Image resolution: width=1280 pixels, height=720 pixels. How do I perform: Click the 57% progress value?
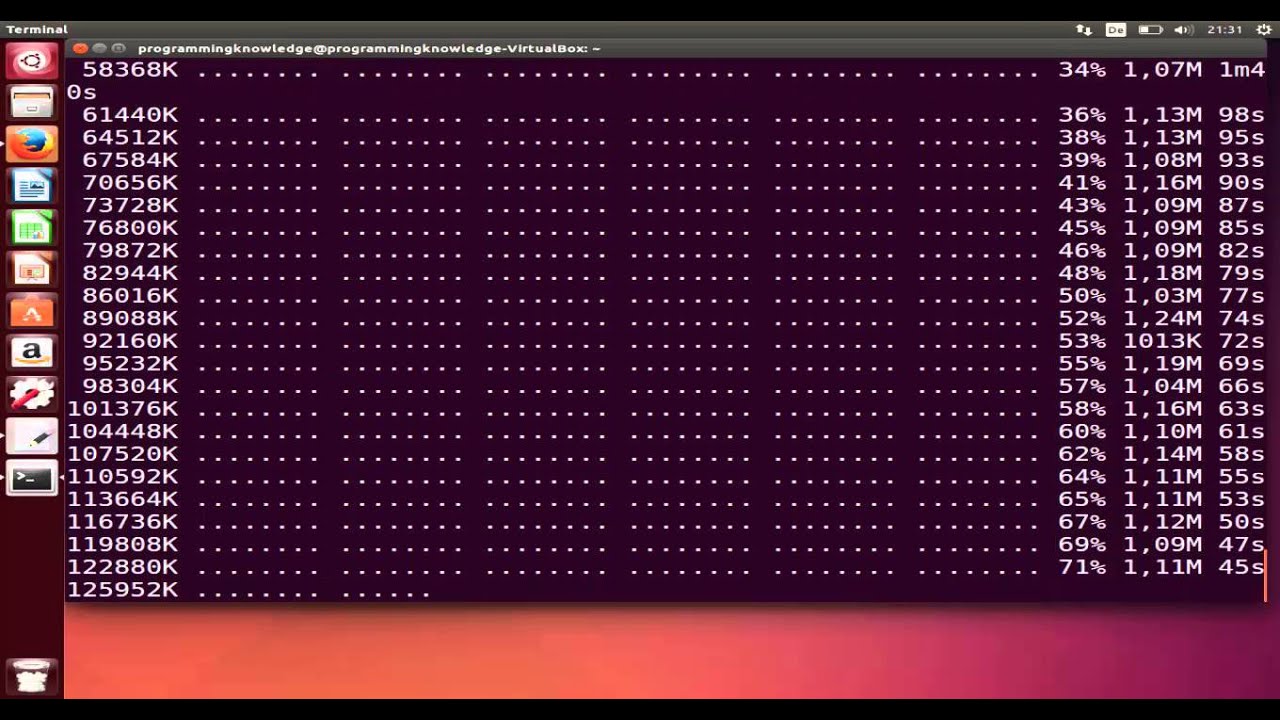coord(1082,386)
